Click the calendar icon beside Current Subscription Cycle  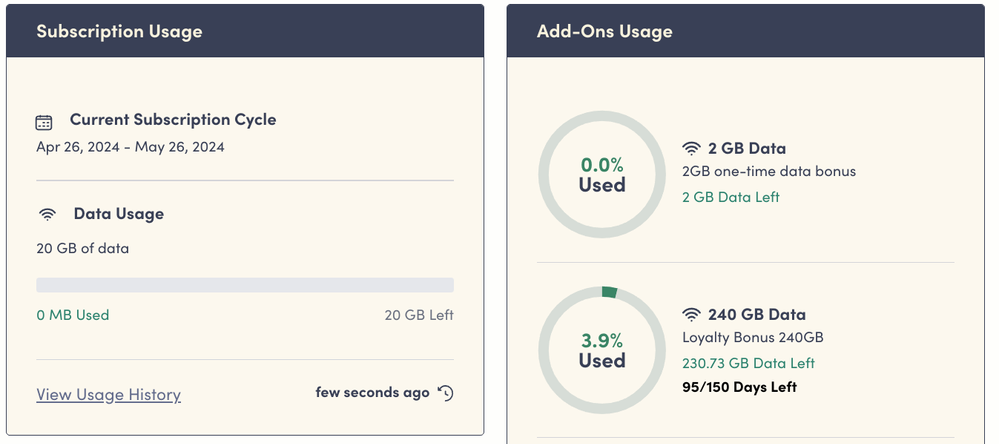(x=44, y=122)
